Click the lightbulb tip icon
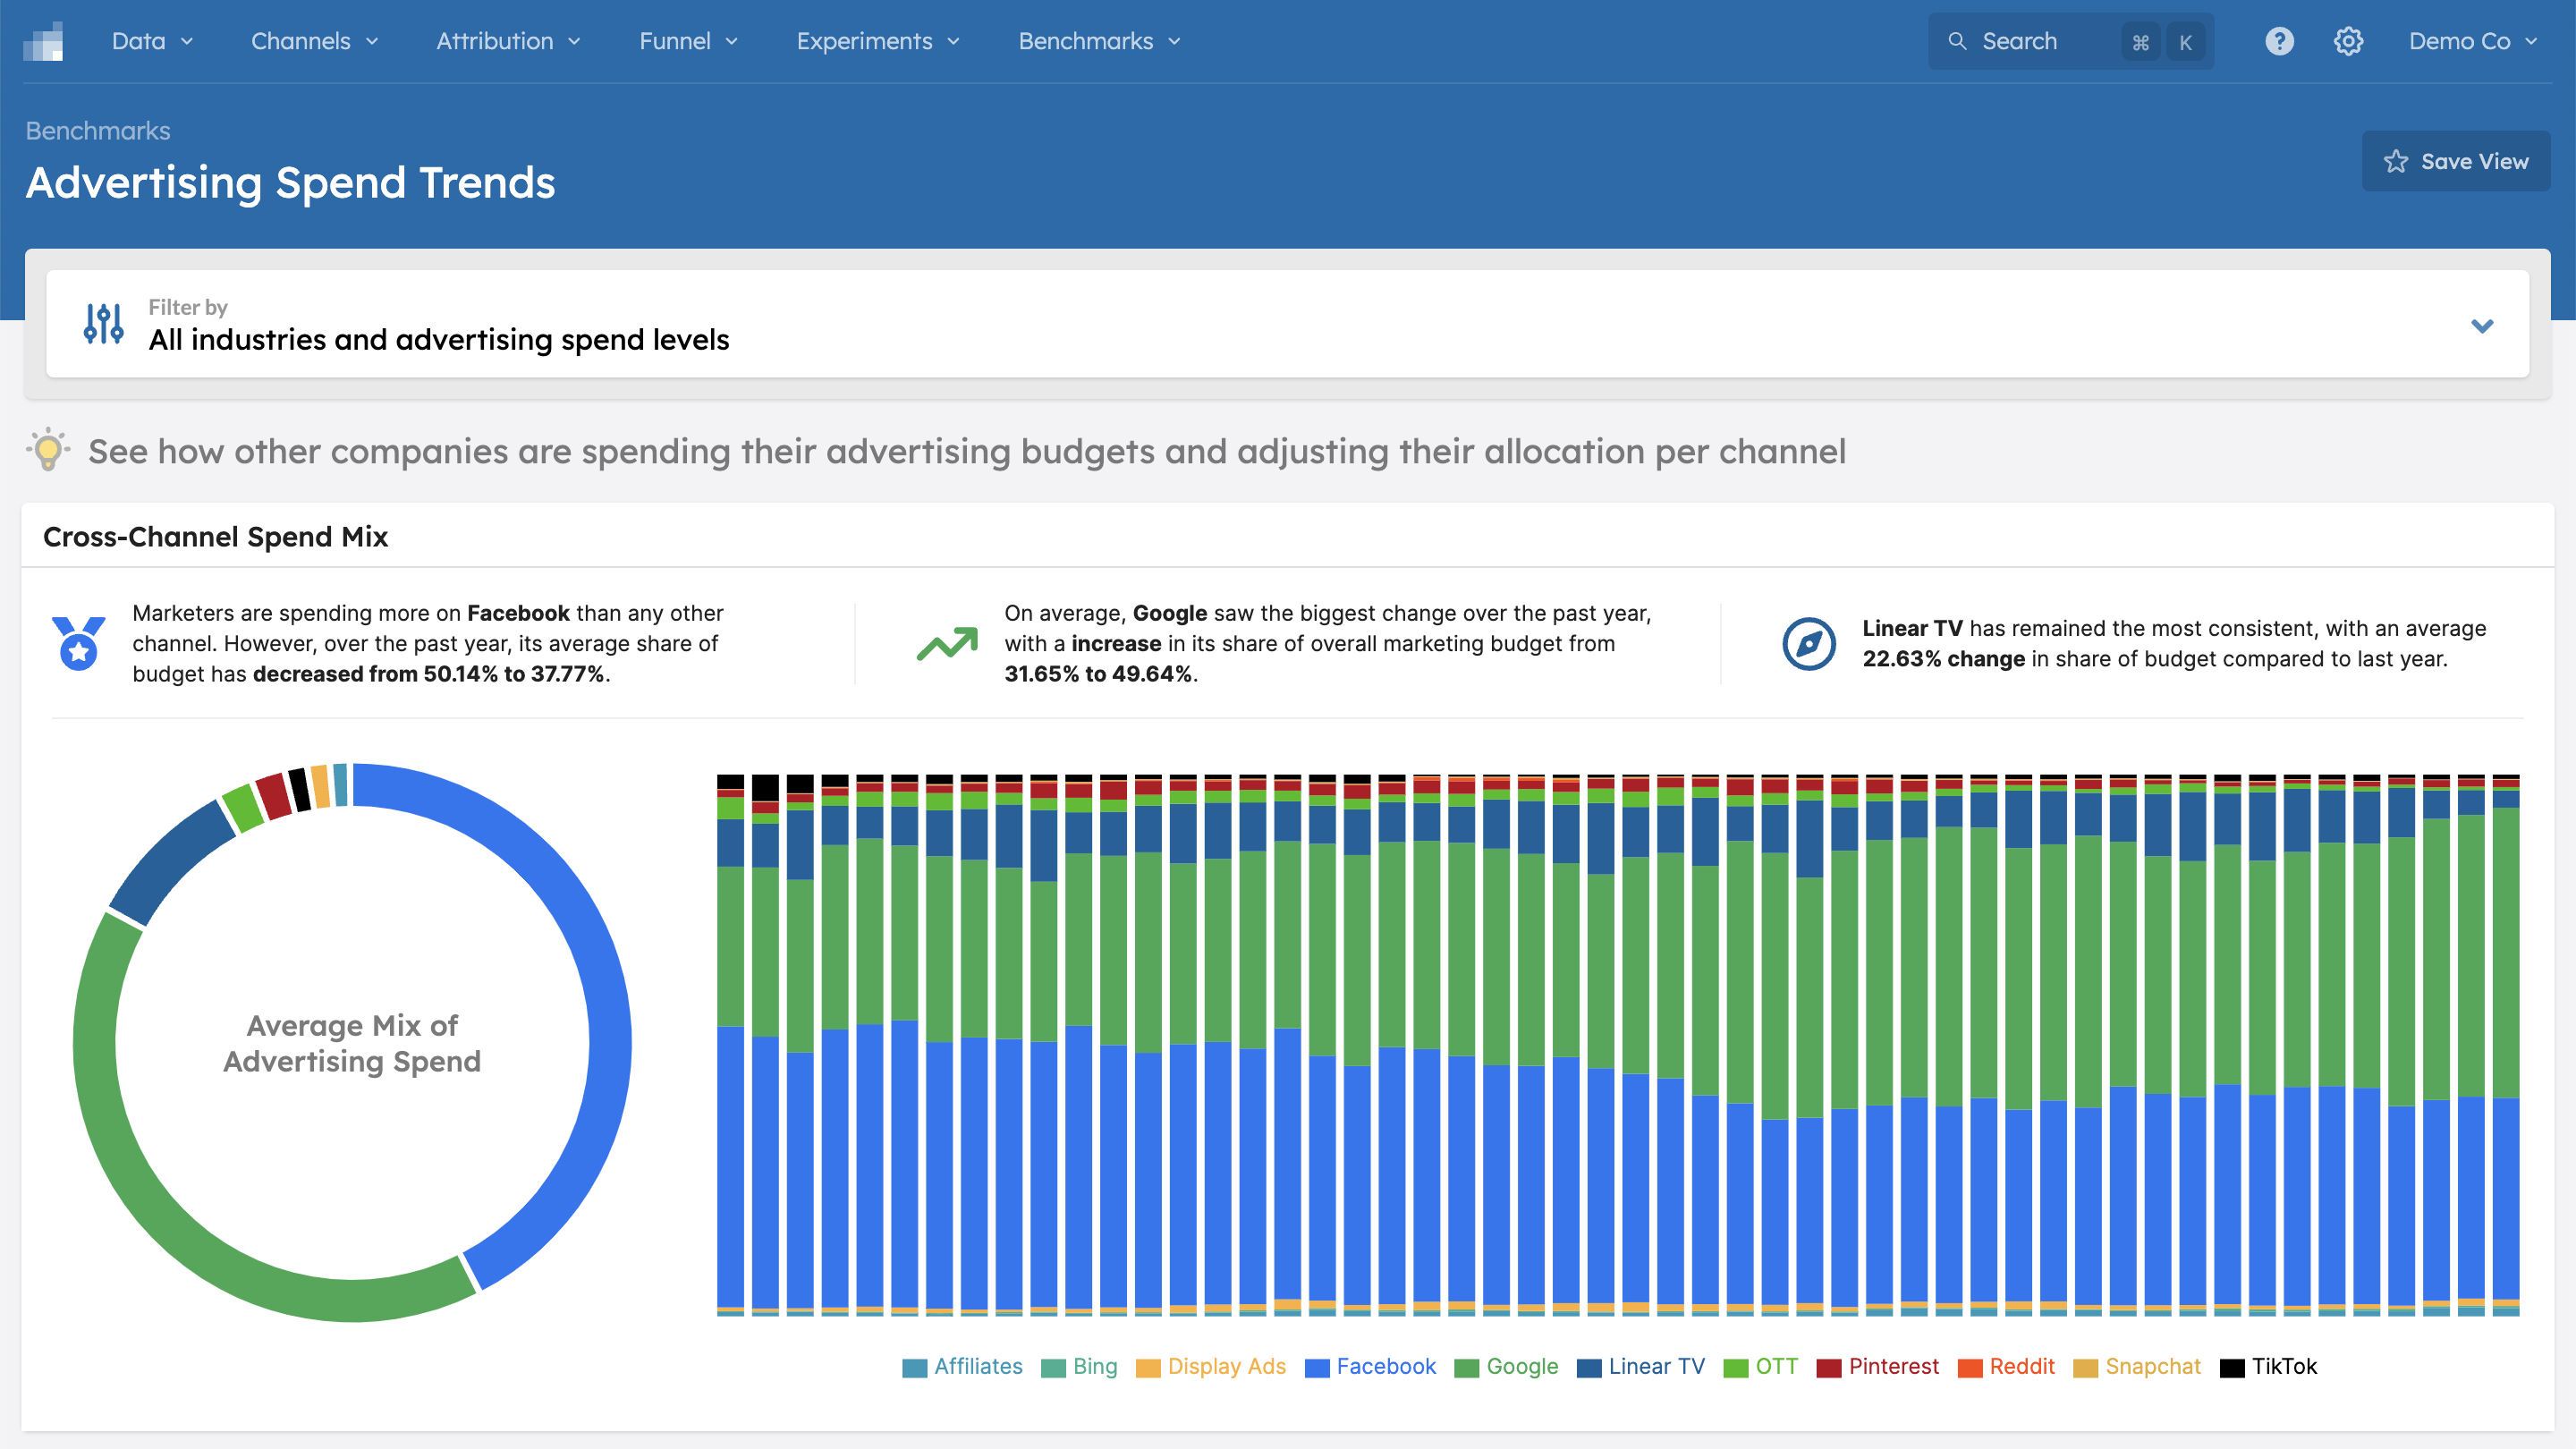This screenshot has width=2576, height=1449. pyautogui.click(x=48, y=450)
